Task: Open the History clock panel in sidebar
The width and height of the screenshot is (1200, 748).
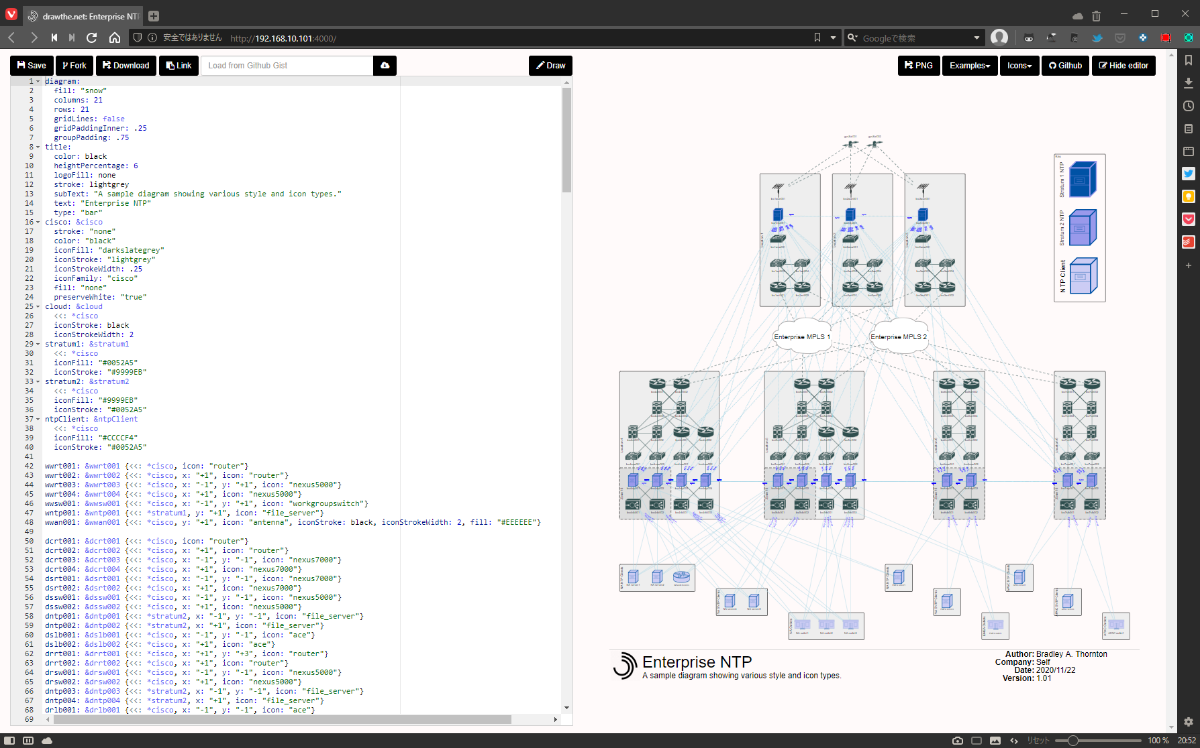Action: click(1188, 106)
